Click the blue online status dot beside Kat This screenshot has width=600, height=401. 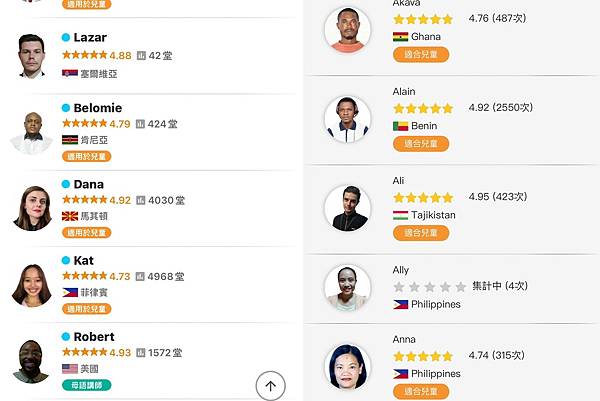coord(66,261)
